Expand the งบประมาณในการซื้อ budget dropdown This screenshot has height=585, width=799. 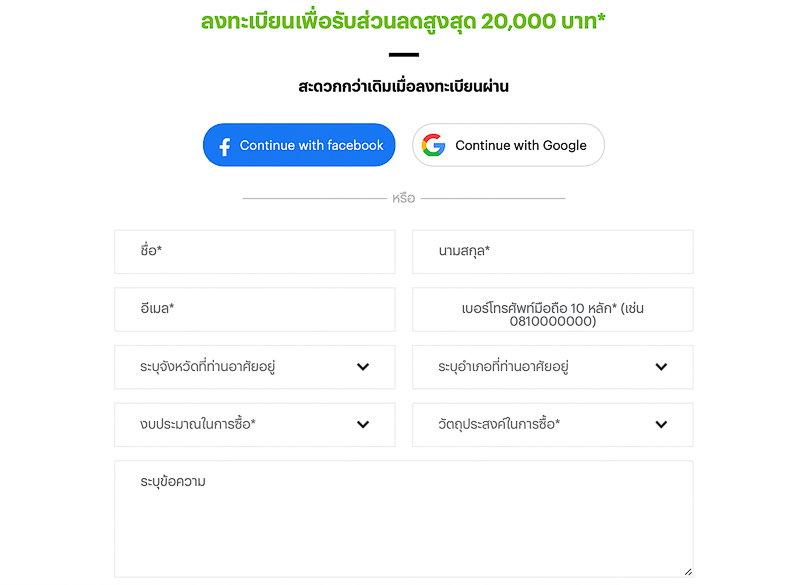pyautogui.click(x=240, y=425)
